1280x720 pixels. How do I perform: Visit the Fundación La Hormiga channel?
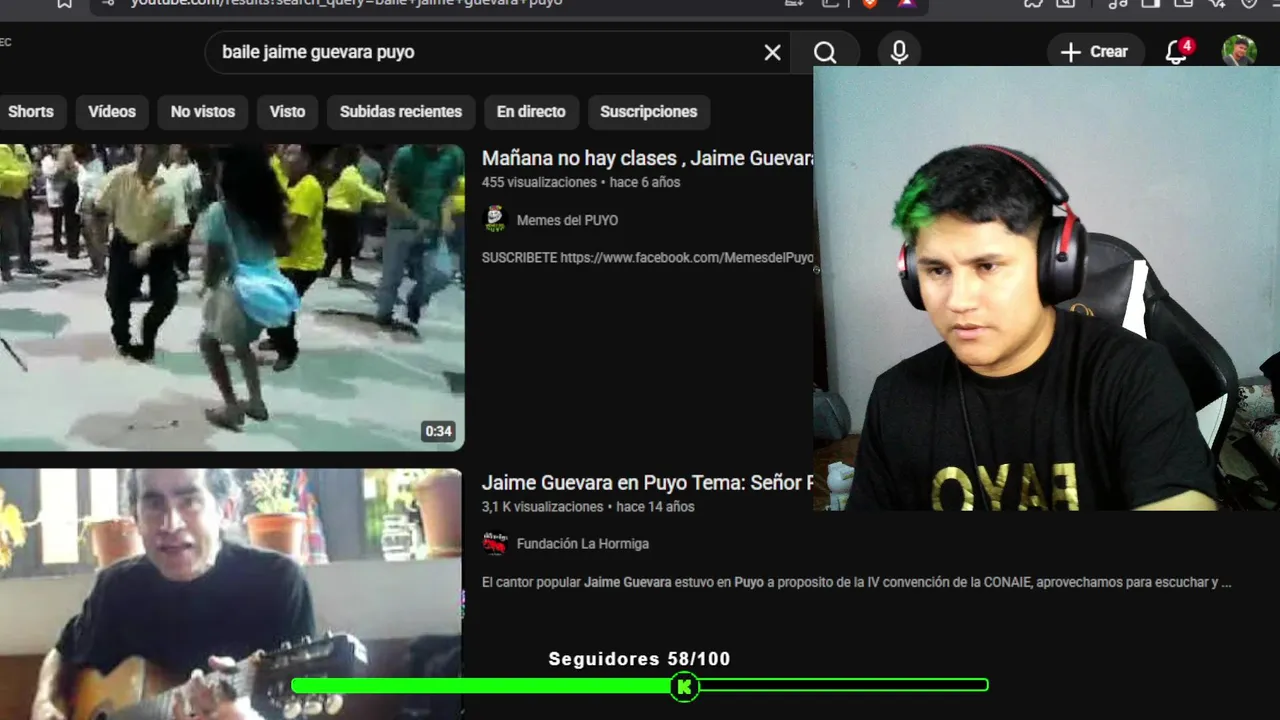point(583,544)
